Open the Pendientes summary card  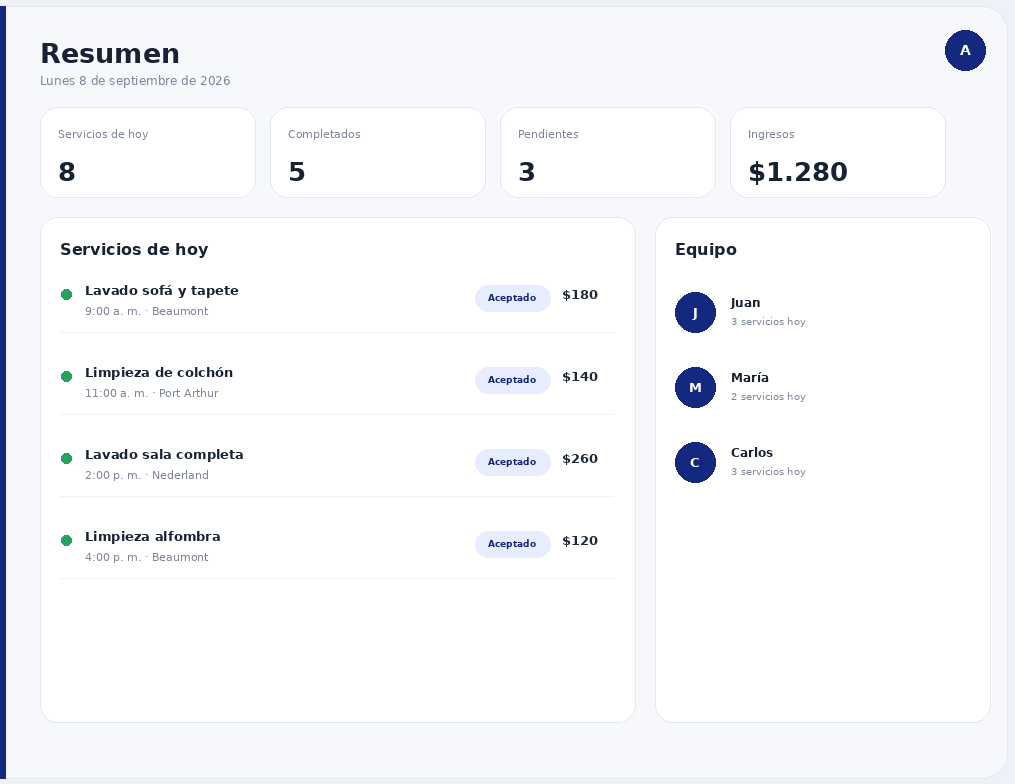[x=608, y=153]
